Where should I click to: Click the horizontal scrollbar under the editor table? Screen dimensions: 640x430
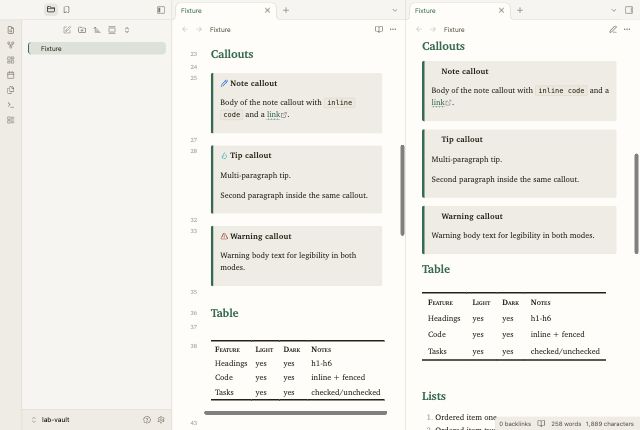pyautogui.click(x=295, y=413)
